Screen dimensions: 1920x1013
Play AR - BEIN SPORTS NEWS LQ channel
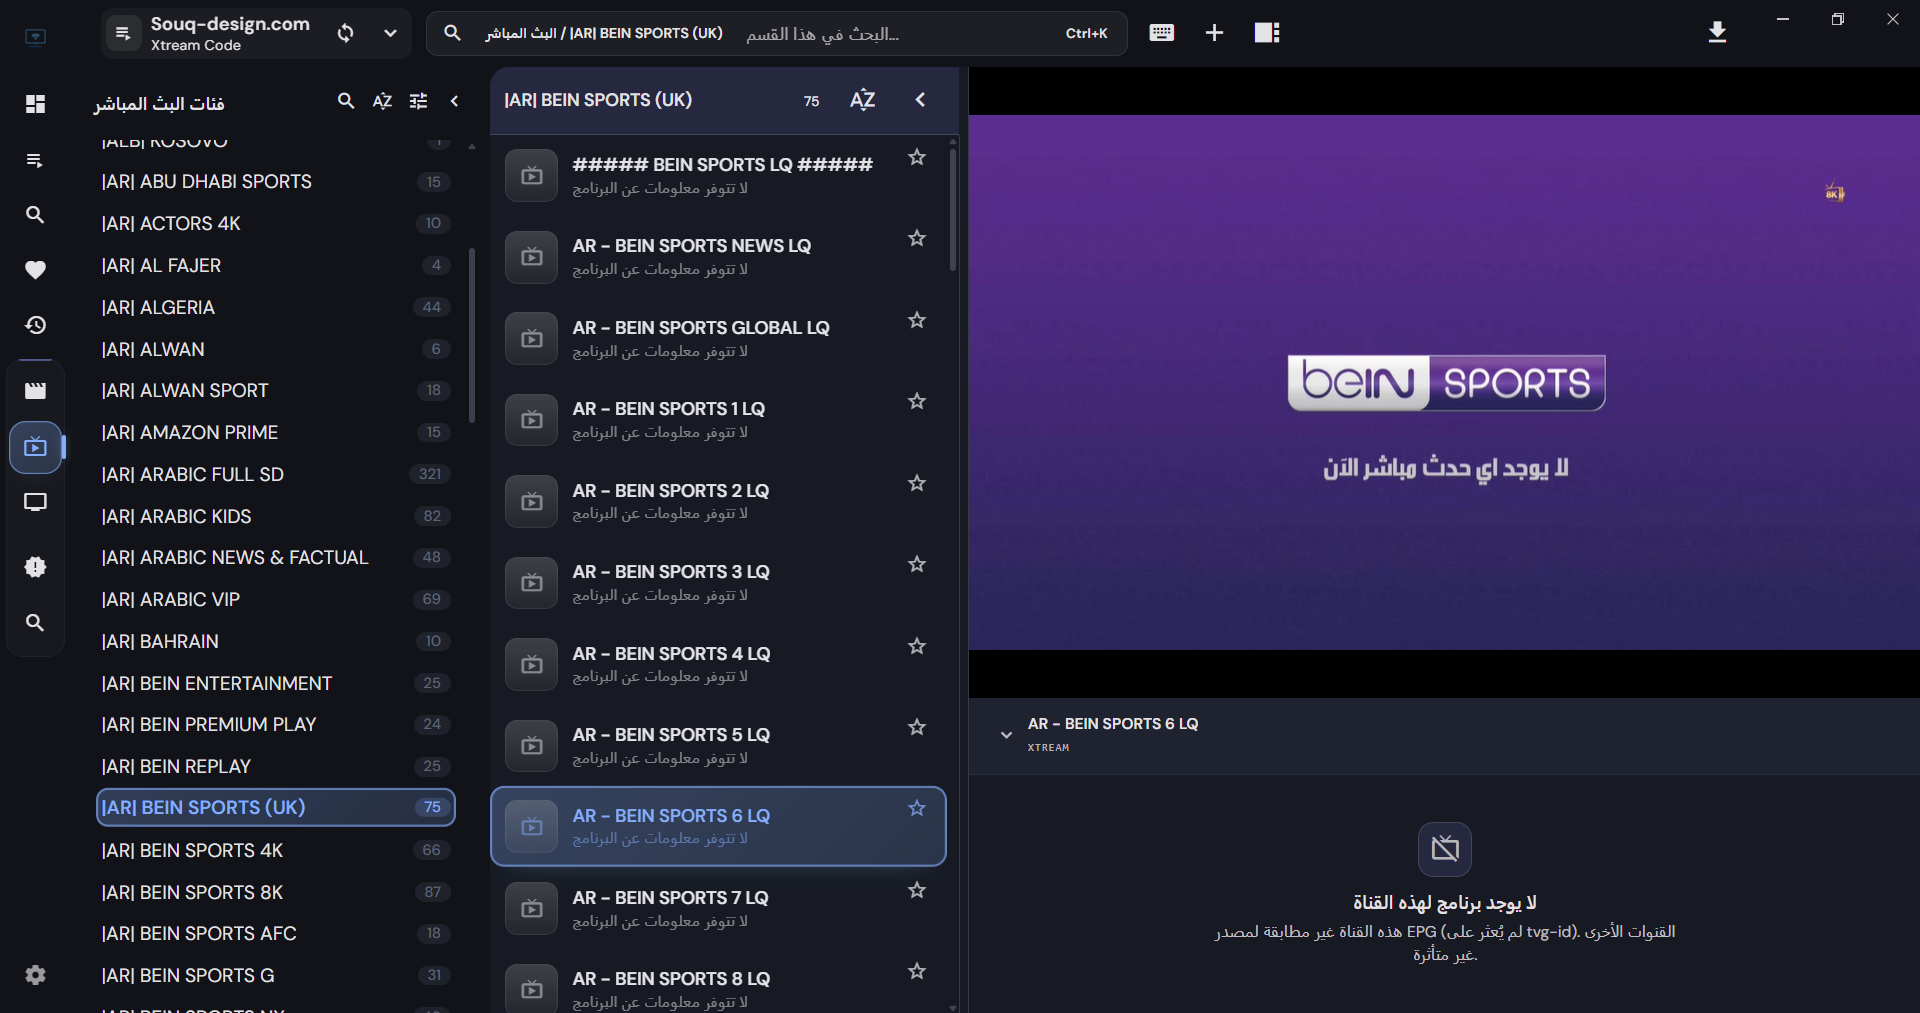pos(718,257)
